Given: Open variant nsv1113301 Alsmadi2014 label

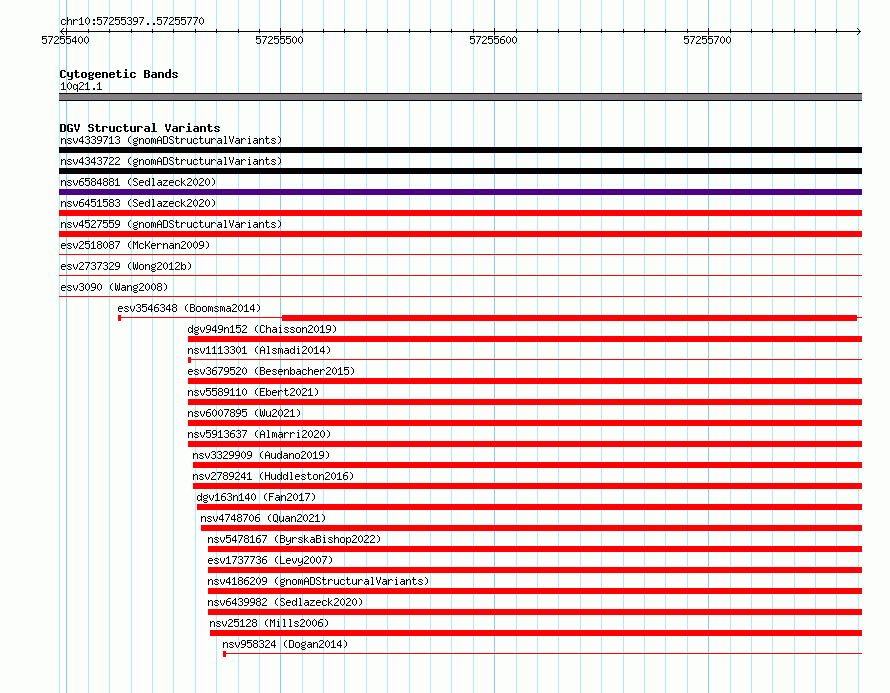Looking at the screenshot, I should 259,350.
